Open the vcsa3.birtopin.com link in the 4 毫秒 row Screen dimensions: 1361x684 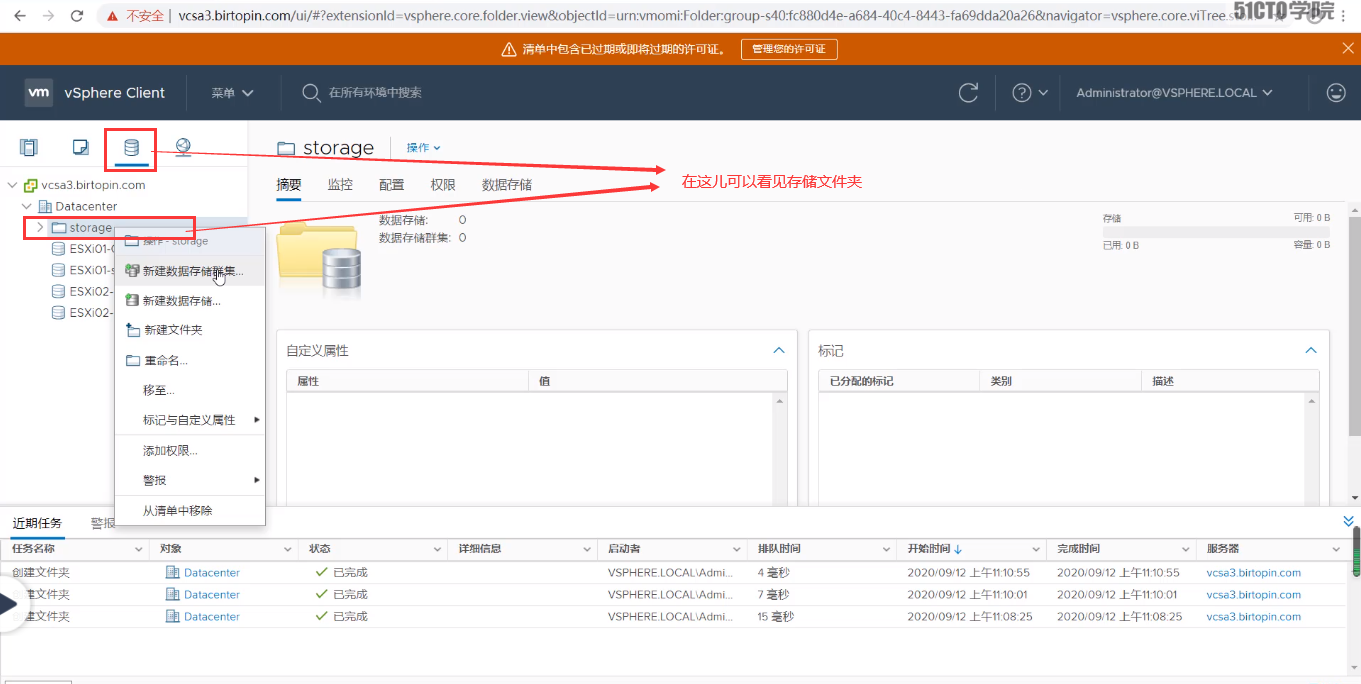click(x=1254, y=573)
